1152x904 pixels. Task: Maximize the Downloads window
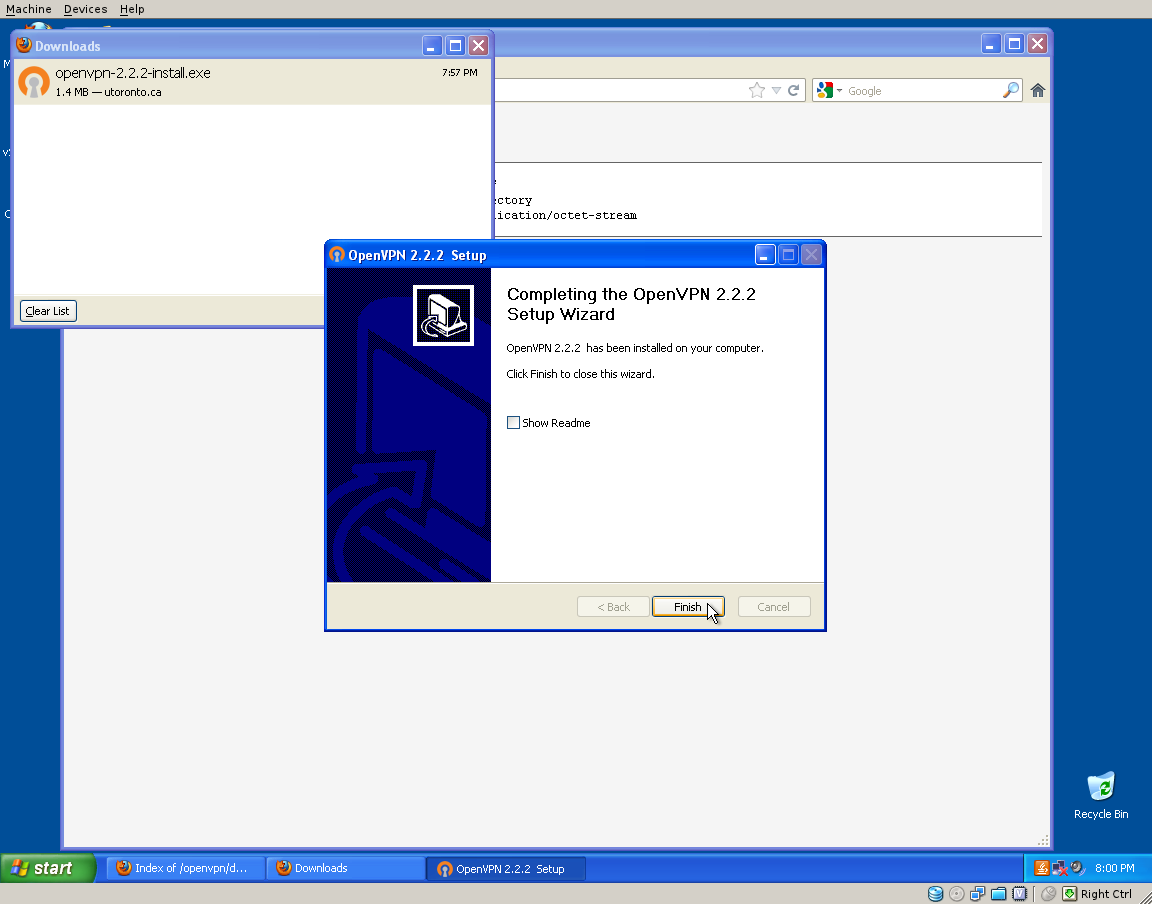[x=456, y=46]
